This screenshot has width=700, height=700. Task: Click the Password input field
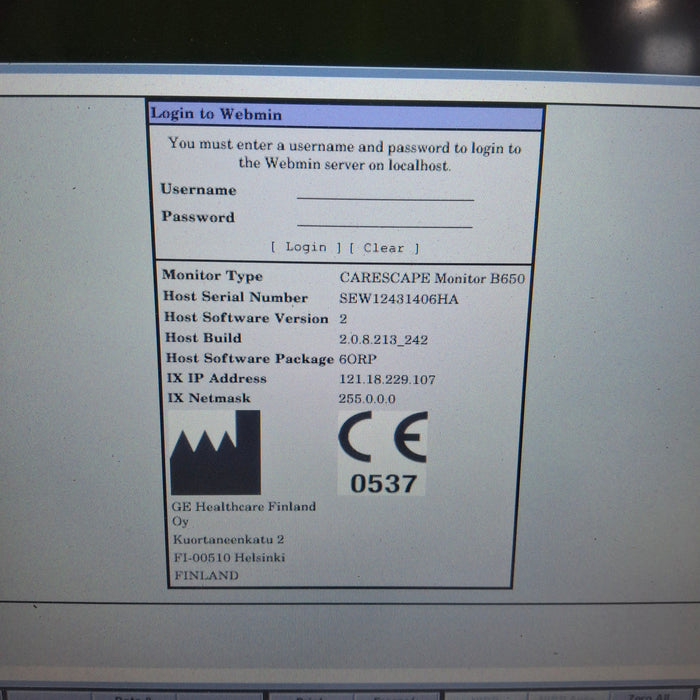pos(385,219)
